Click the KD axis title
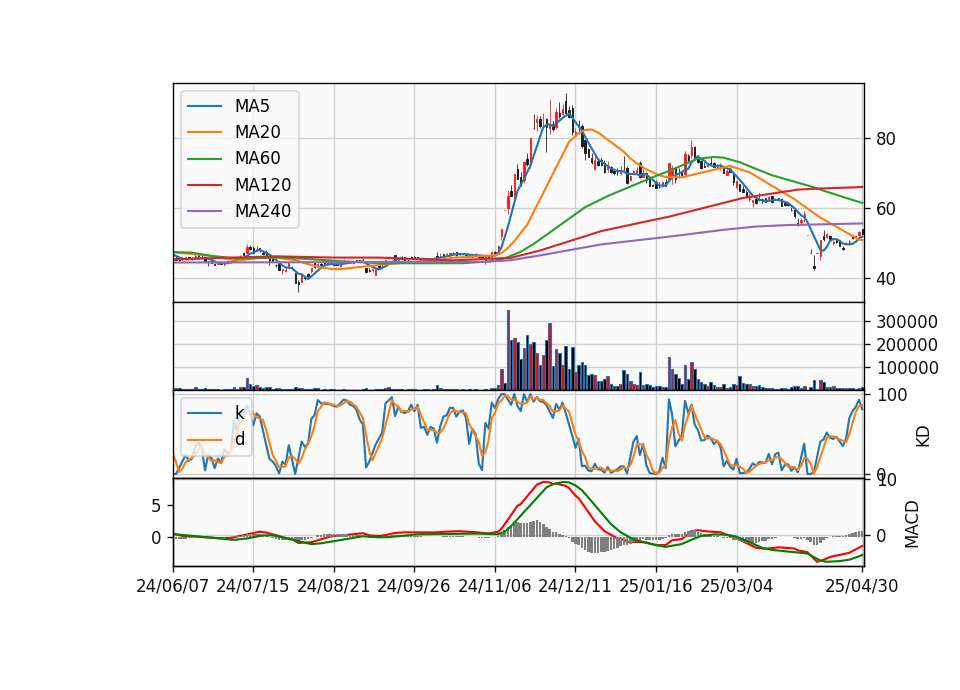Image resolution: width=960 pixels, height=690 pixels. pyautogui.click(x=923, y=437)
